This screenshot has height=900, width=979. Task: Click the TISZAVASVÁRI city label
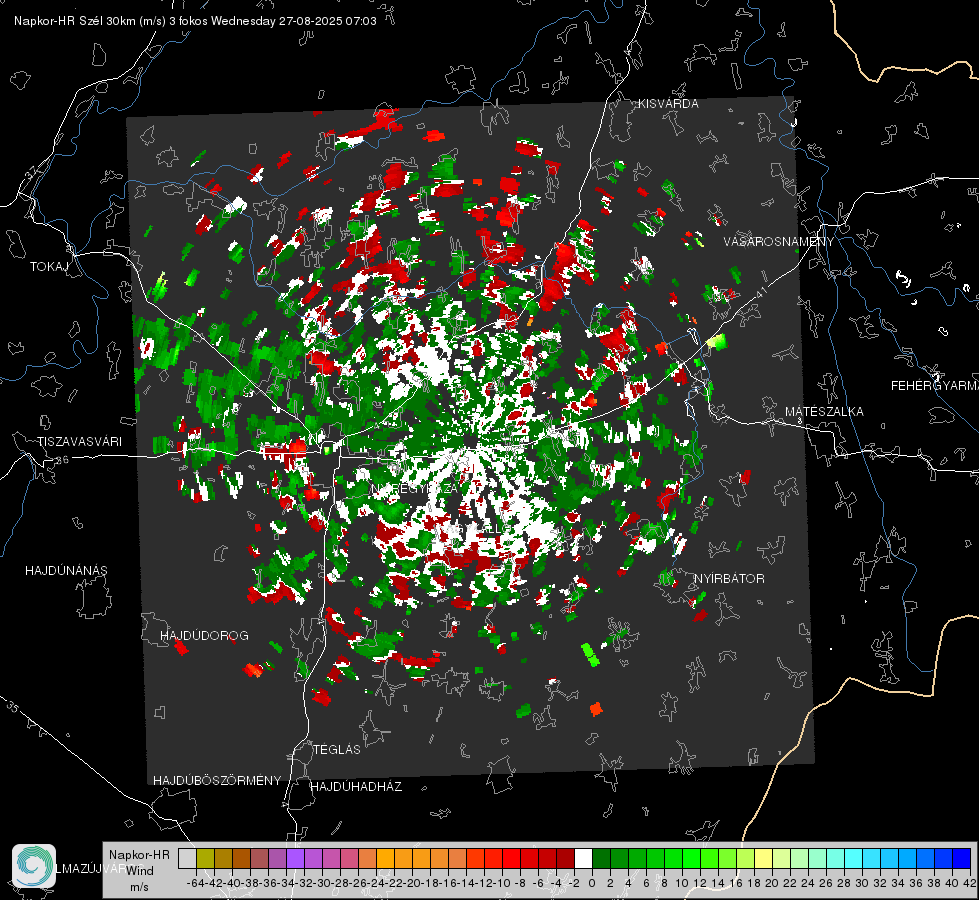click(79, 442)
